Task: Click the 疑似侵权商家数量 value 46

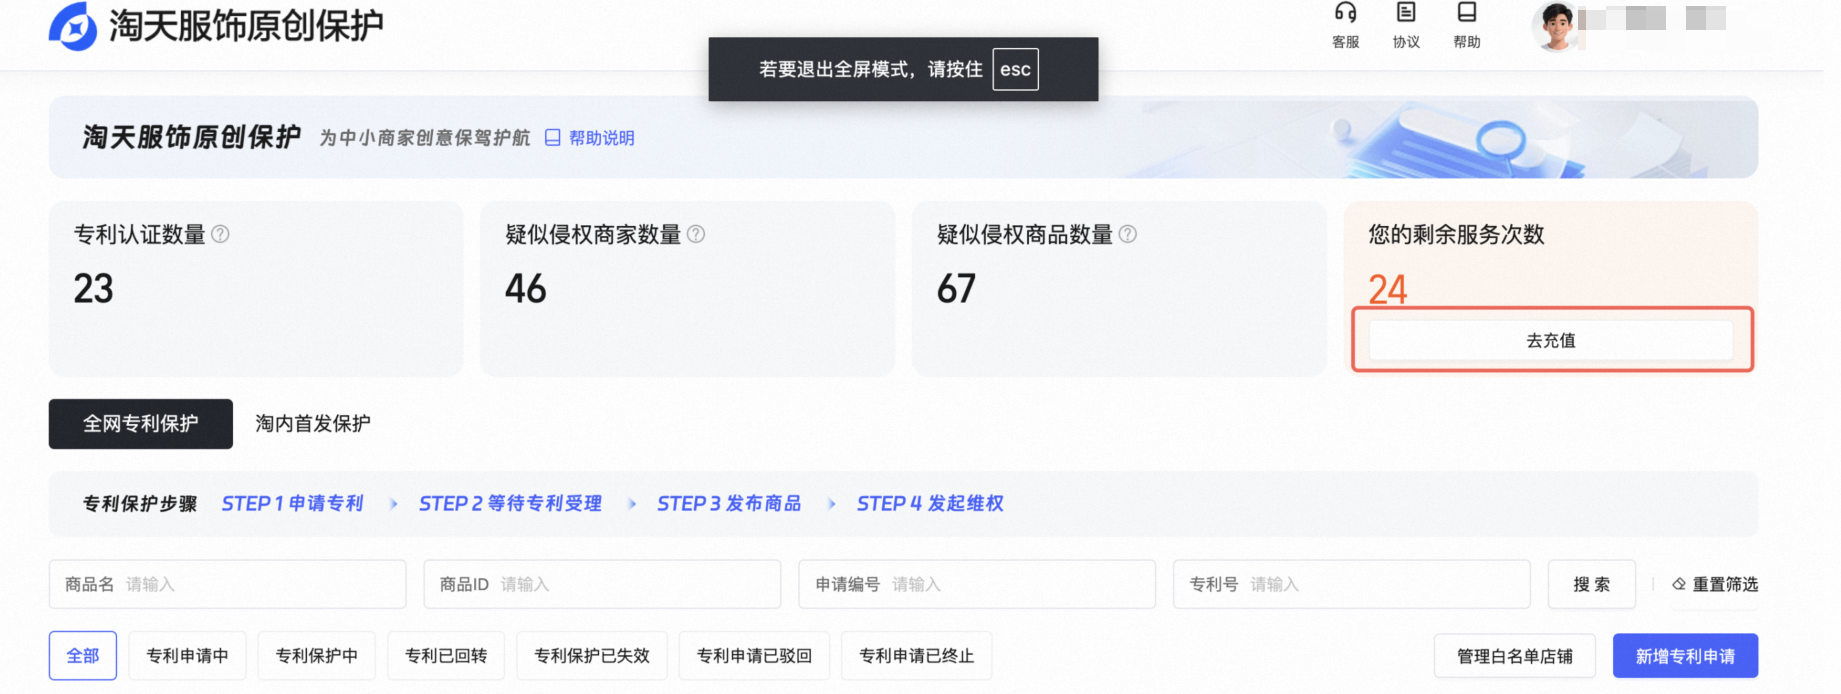Action: [x=526, y=289]
